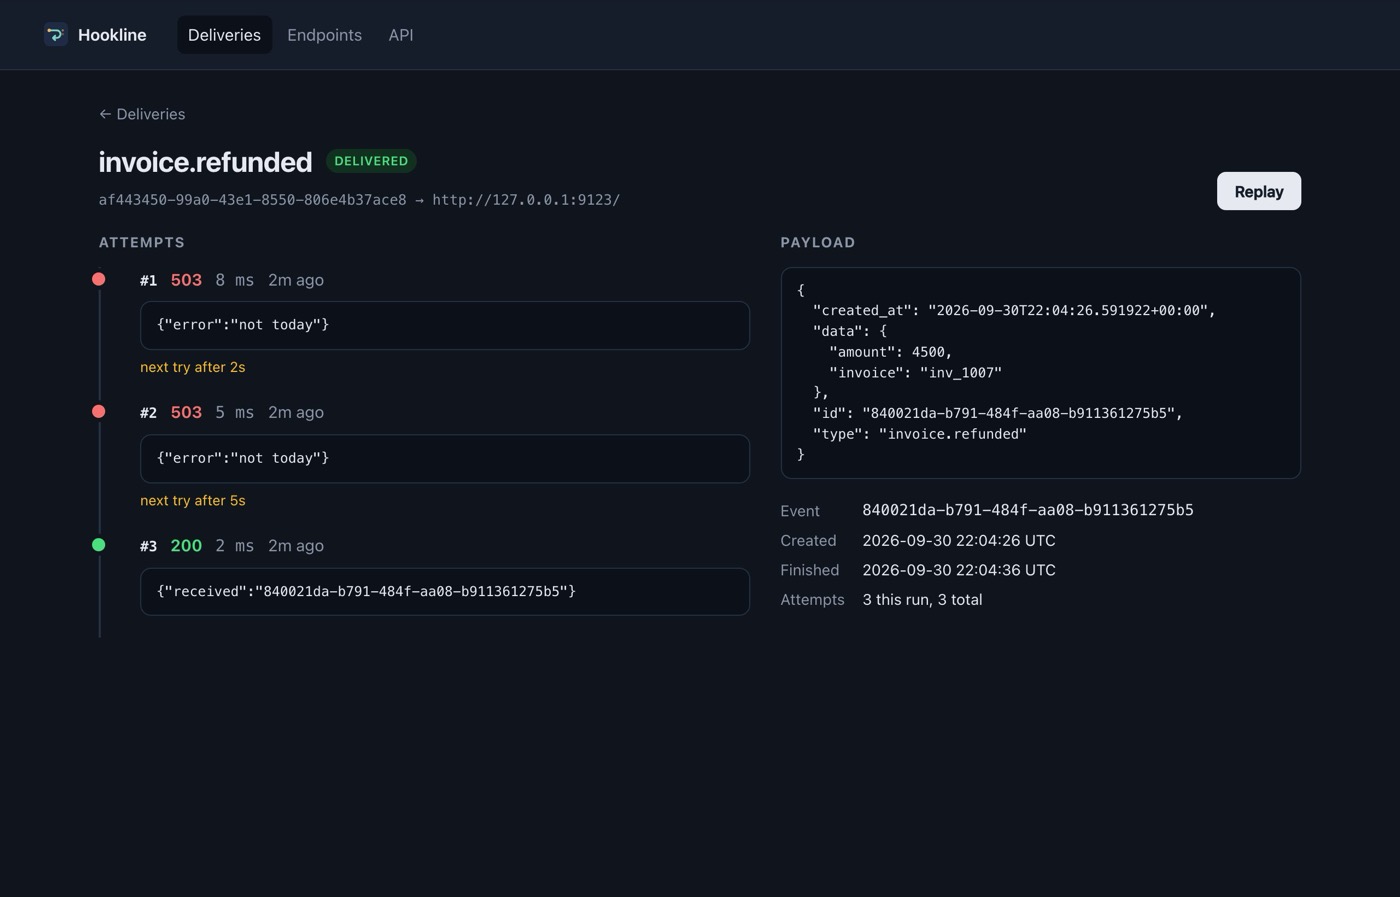Click the Finished timestamp 22:04:36 UTC
1400x897 pixels.
tap(959, 570)
